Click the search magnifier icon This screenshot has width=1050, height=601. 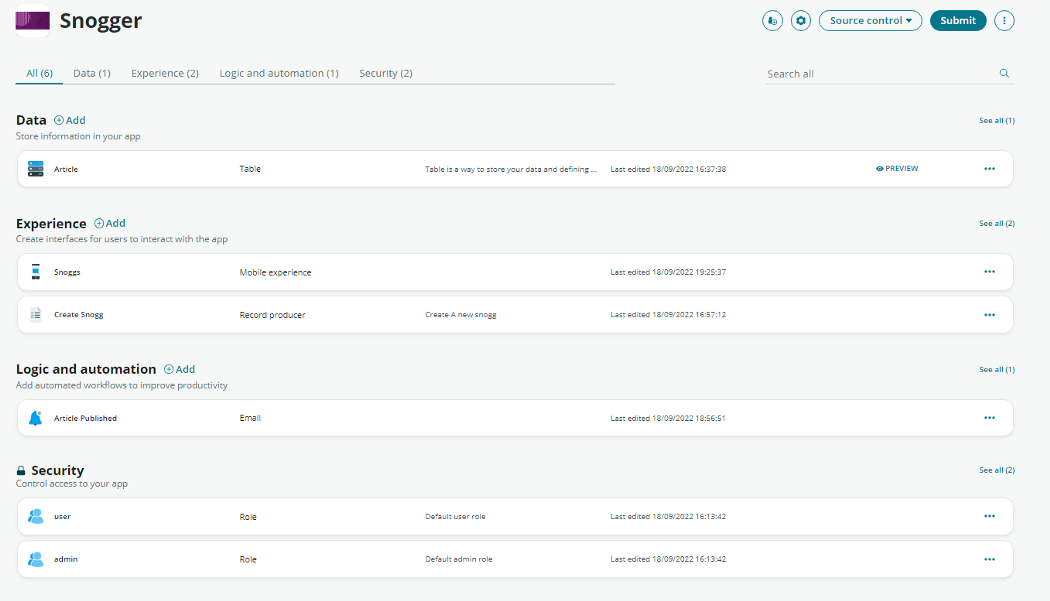coord(1004,73)
